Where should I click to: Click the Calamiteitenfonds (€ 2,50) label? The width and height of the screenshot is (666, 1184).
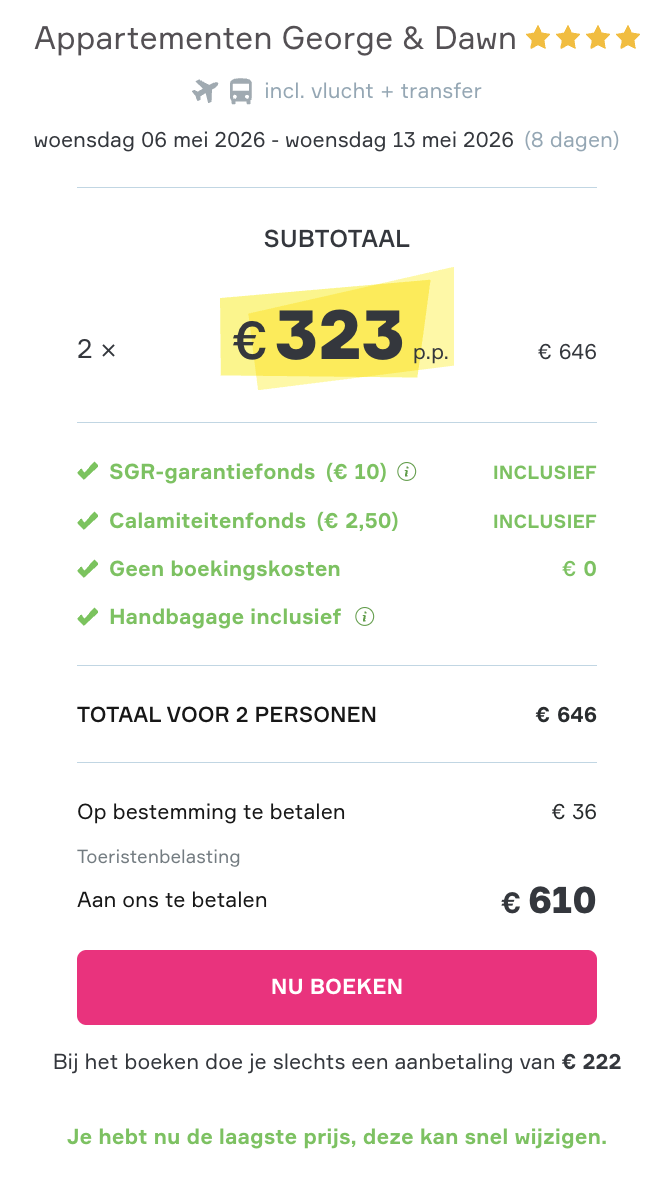click(x=253, y=521)
